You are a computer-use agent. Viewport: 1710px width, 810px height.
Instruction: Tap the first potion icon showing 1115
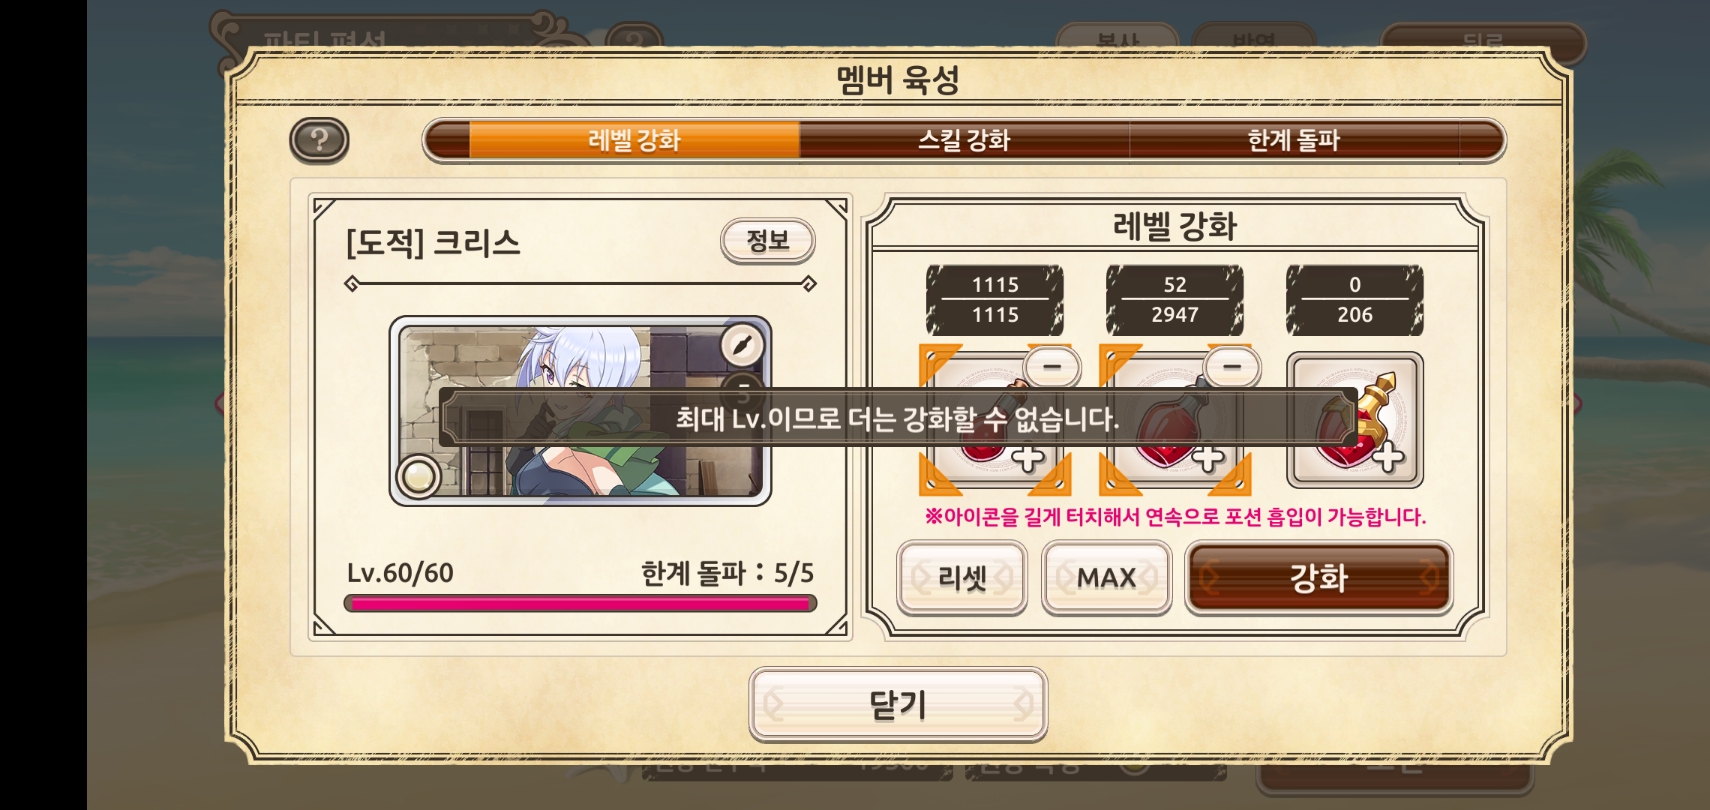click(995, 420)
